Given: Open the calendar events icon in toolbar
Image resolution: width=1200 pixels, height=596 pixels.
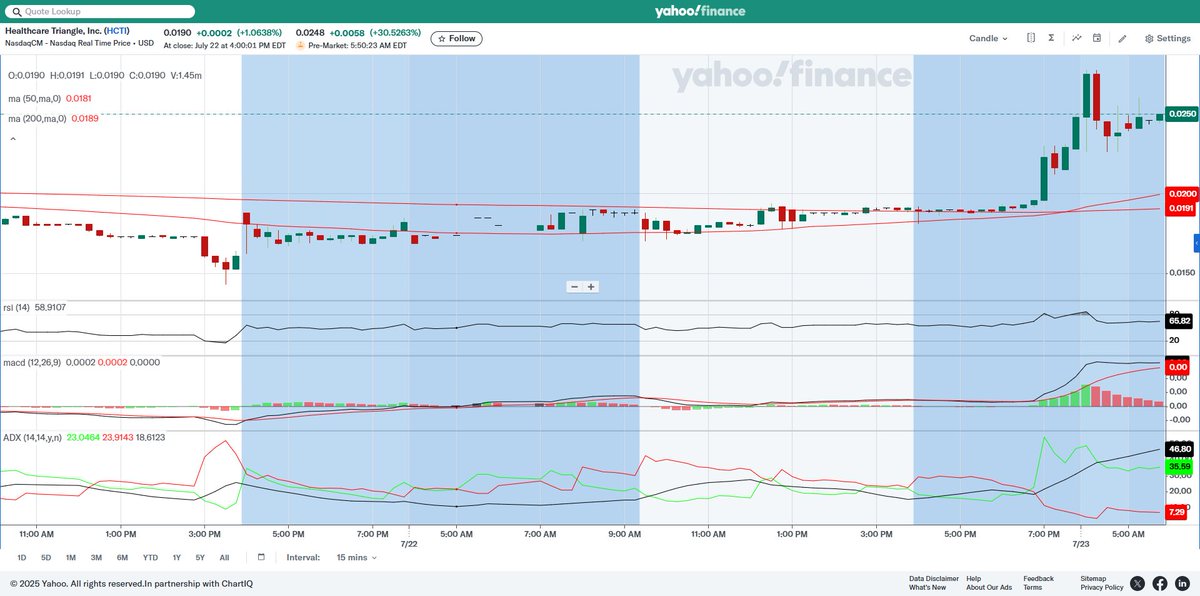Looking at the screenshot, I should click(1097, 38).
